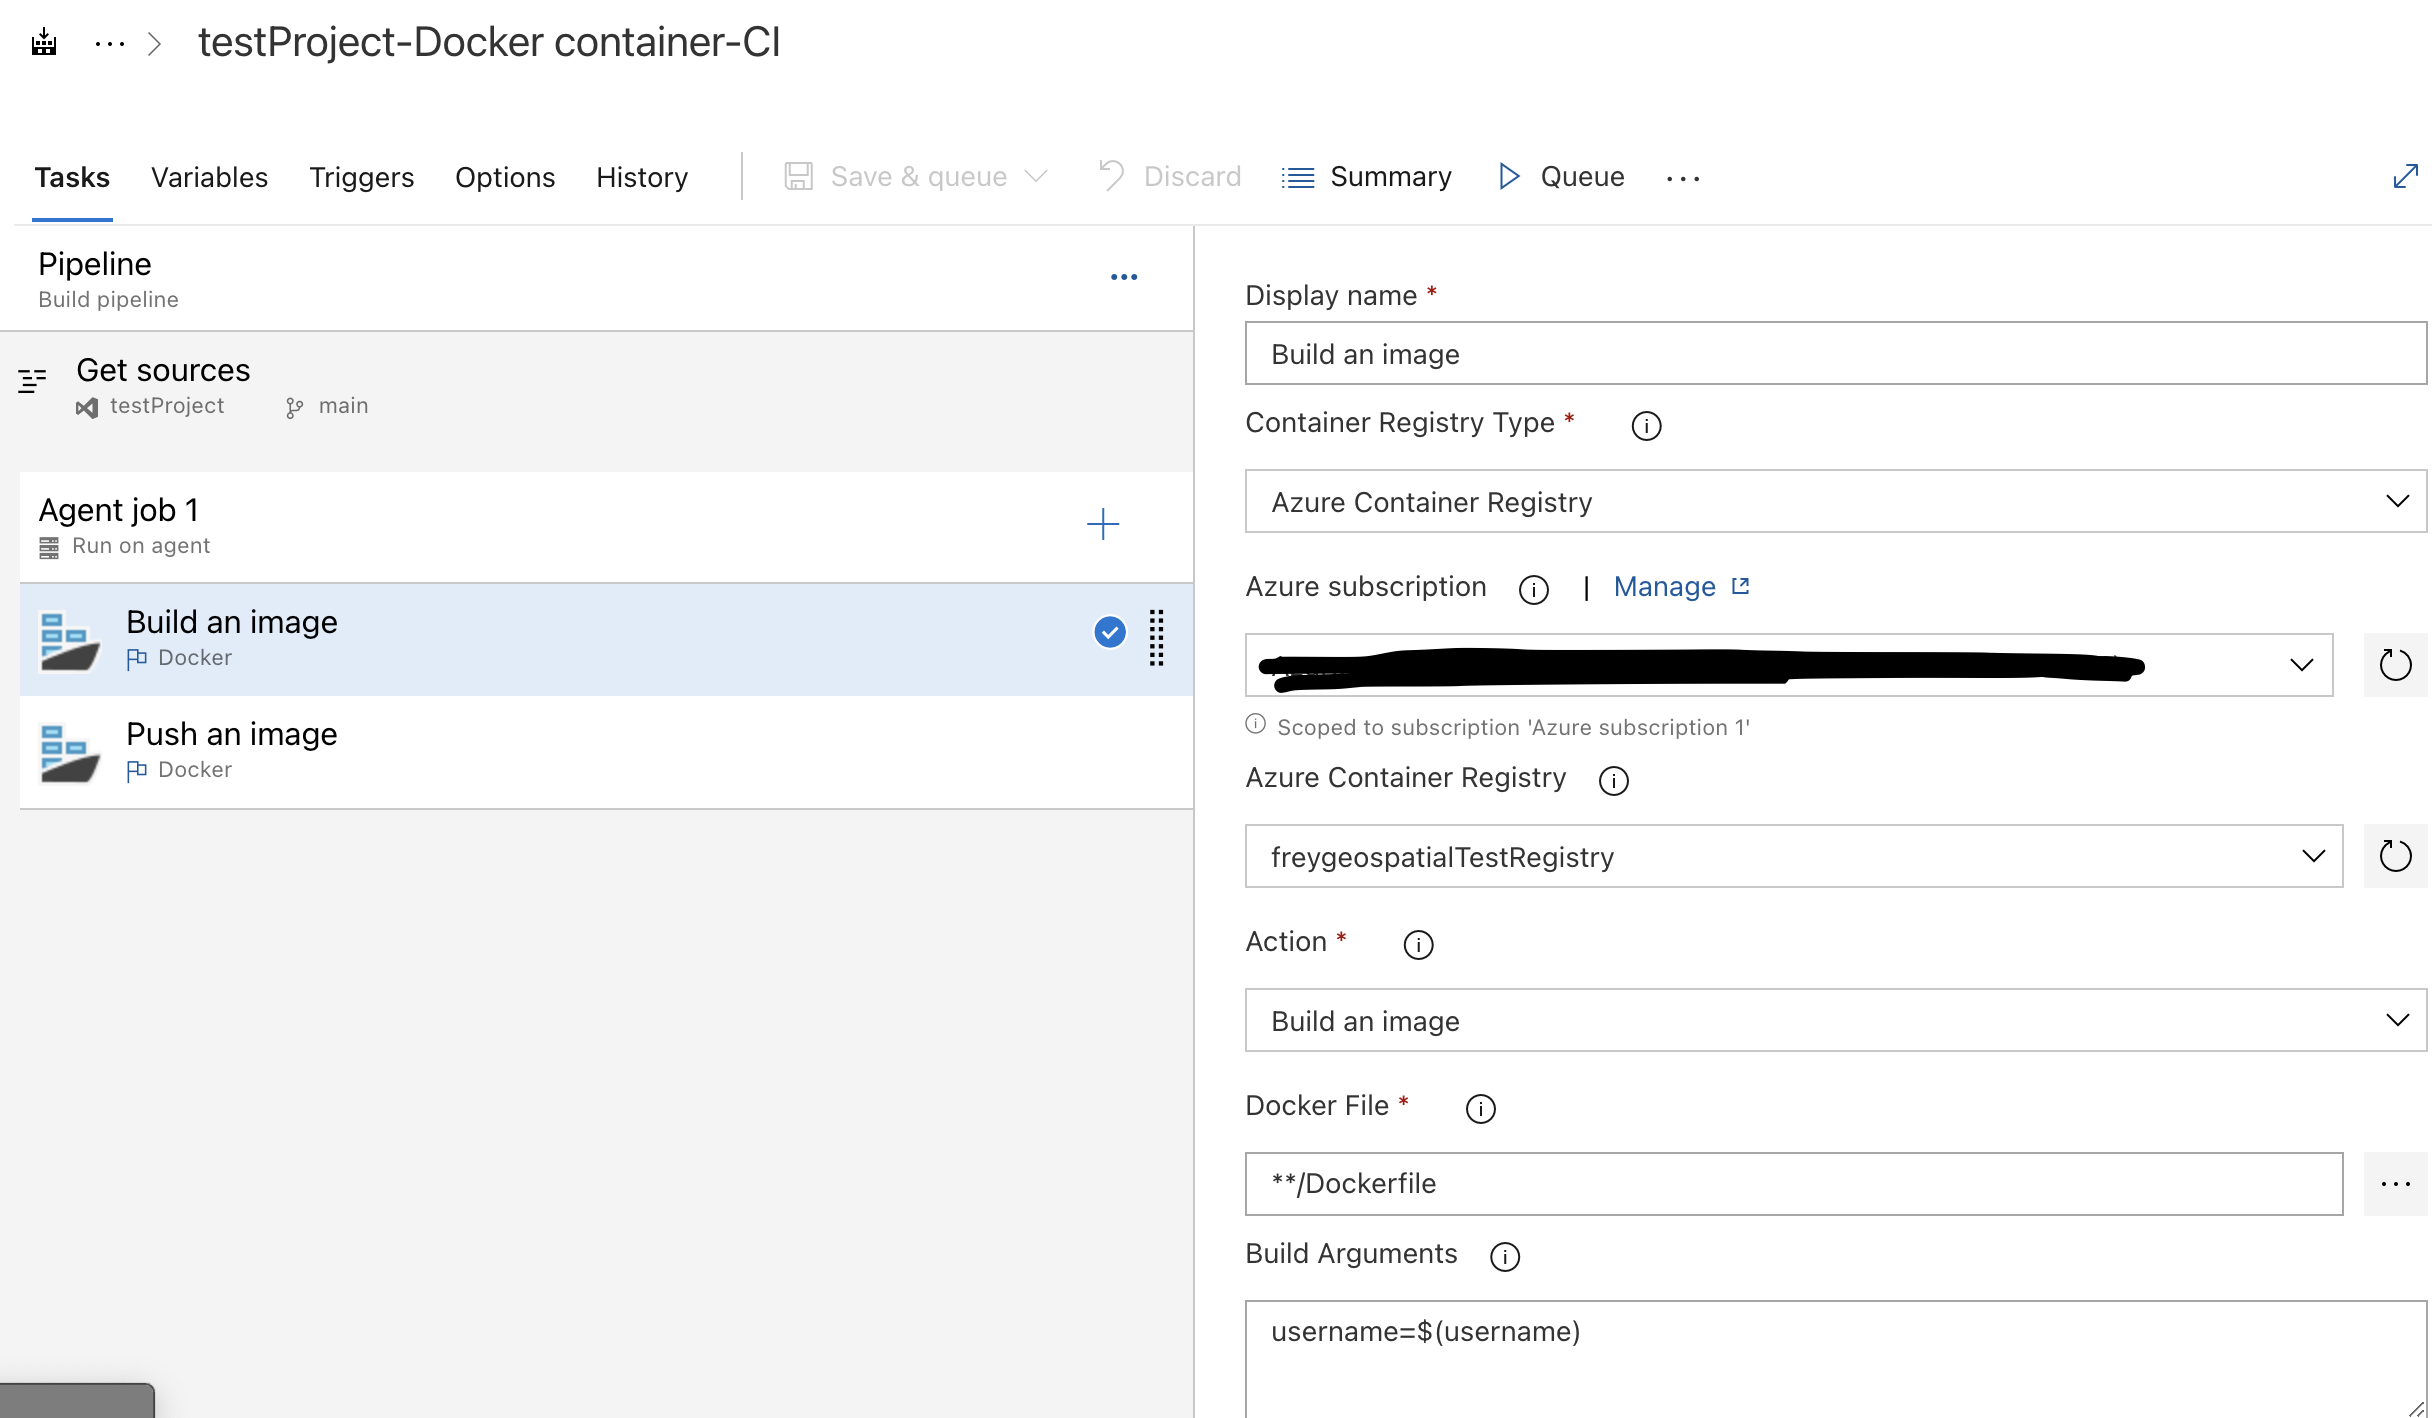This screenshot has height=1418, width=2432.
Task: Expand the breadcrumb ellipsis next to the pipeline name
Action: tap(110, 43)
